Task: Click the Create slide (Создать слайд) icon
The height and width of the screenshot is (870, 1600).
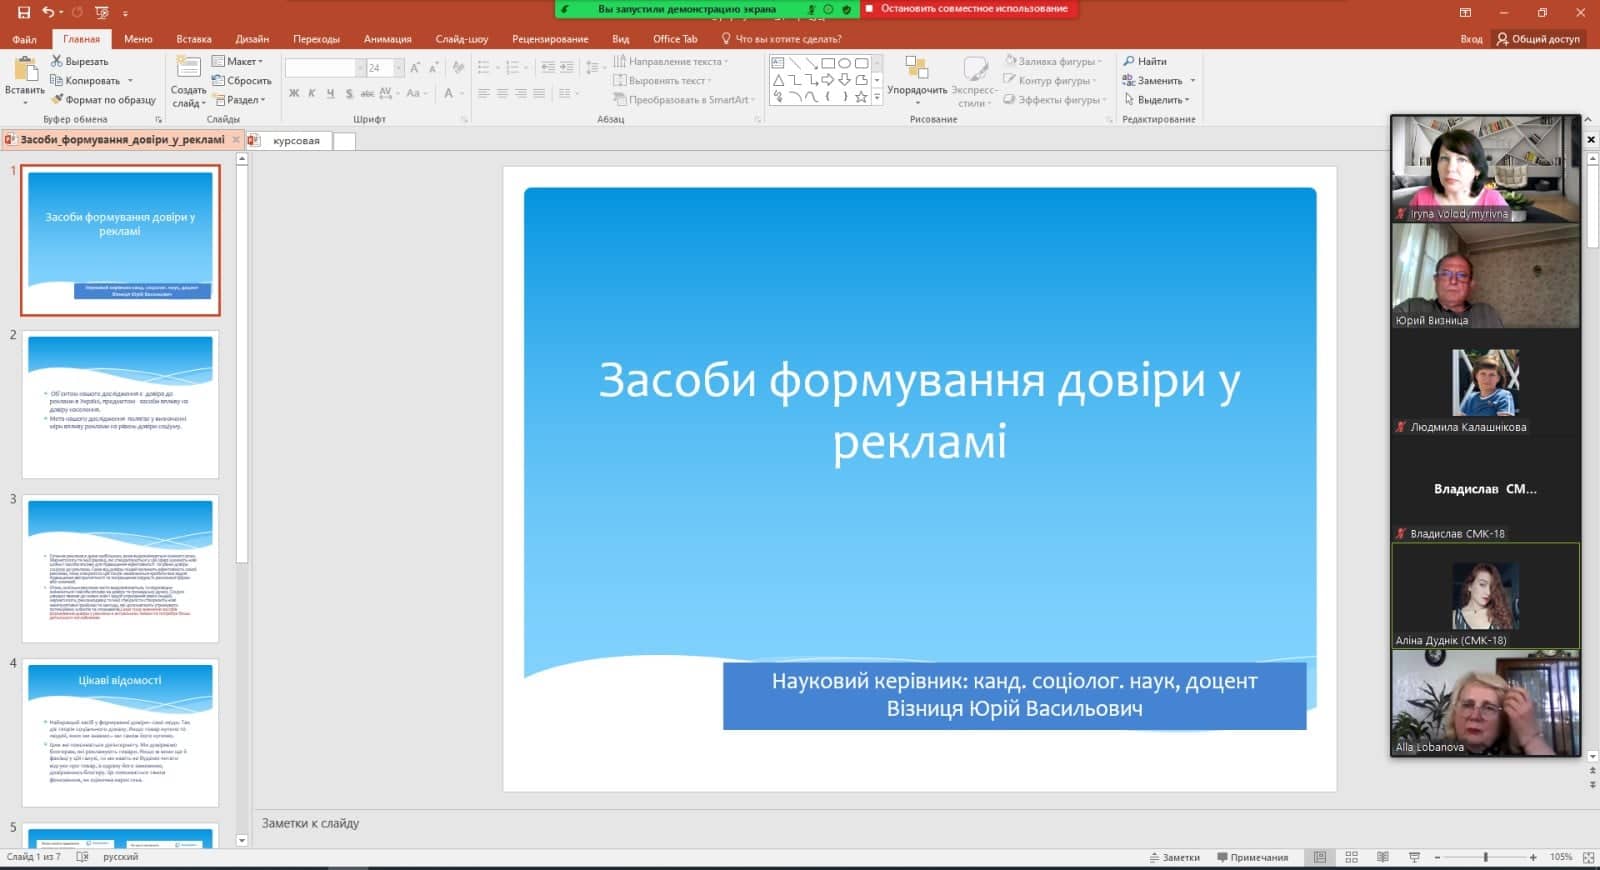Action: click(x=188, y=68)
